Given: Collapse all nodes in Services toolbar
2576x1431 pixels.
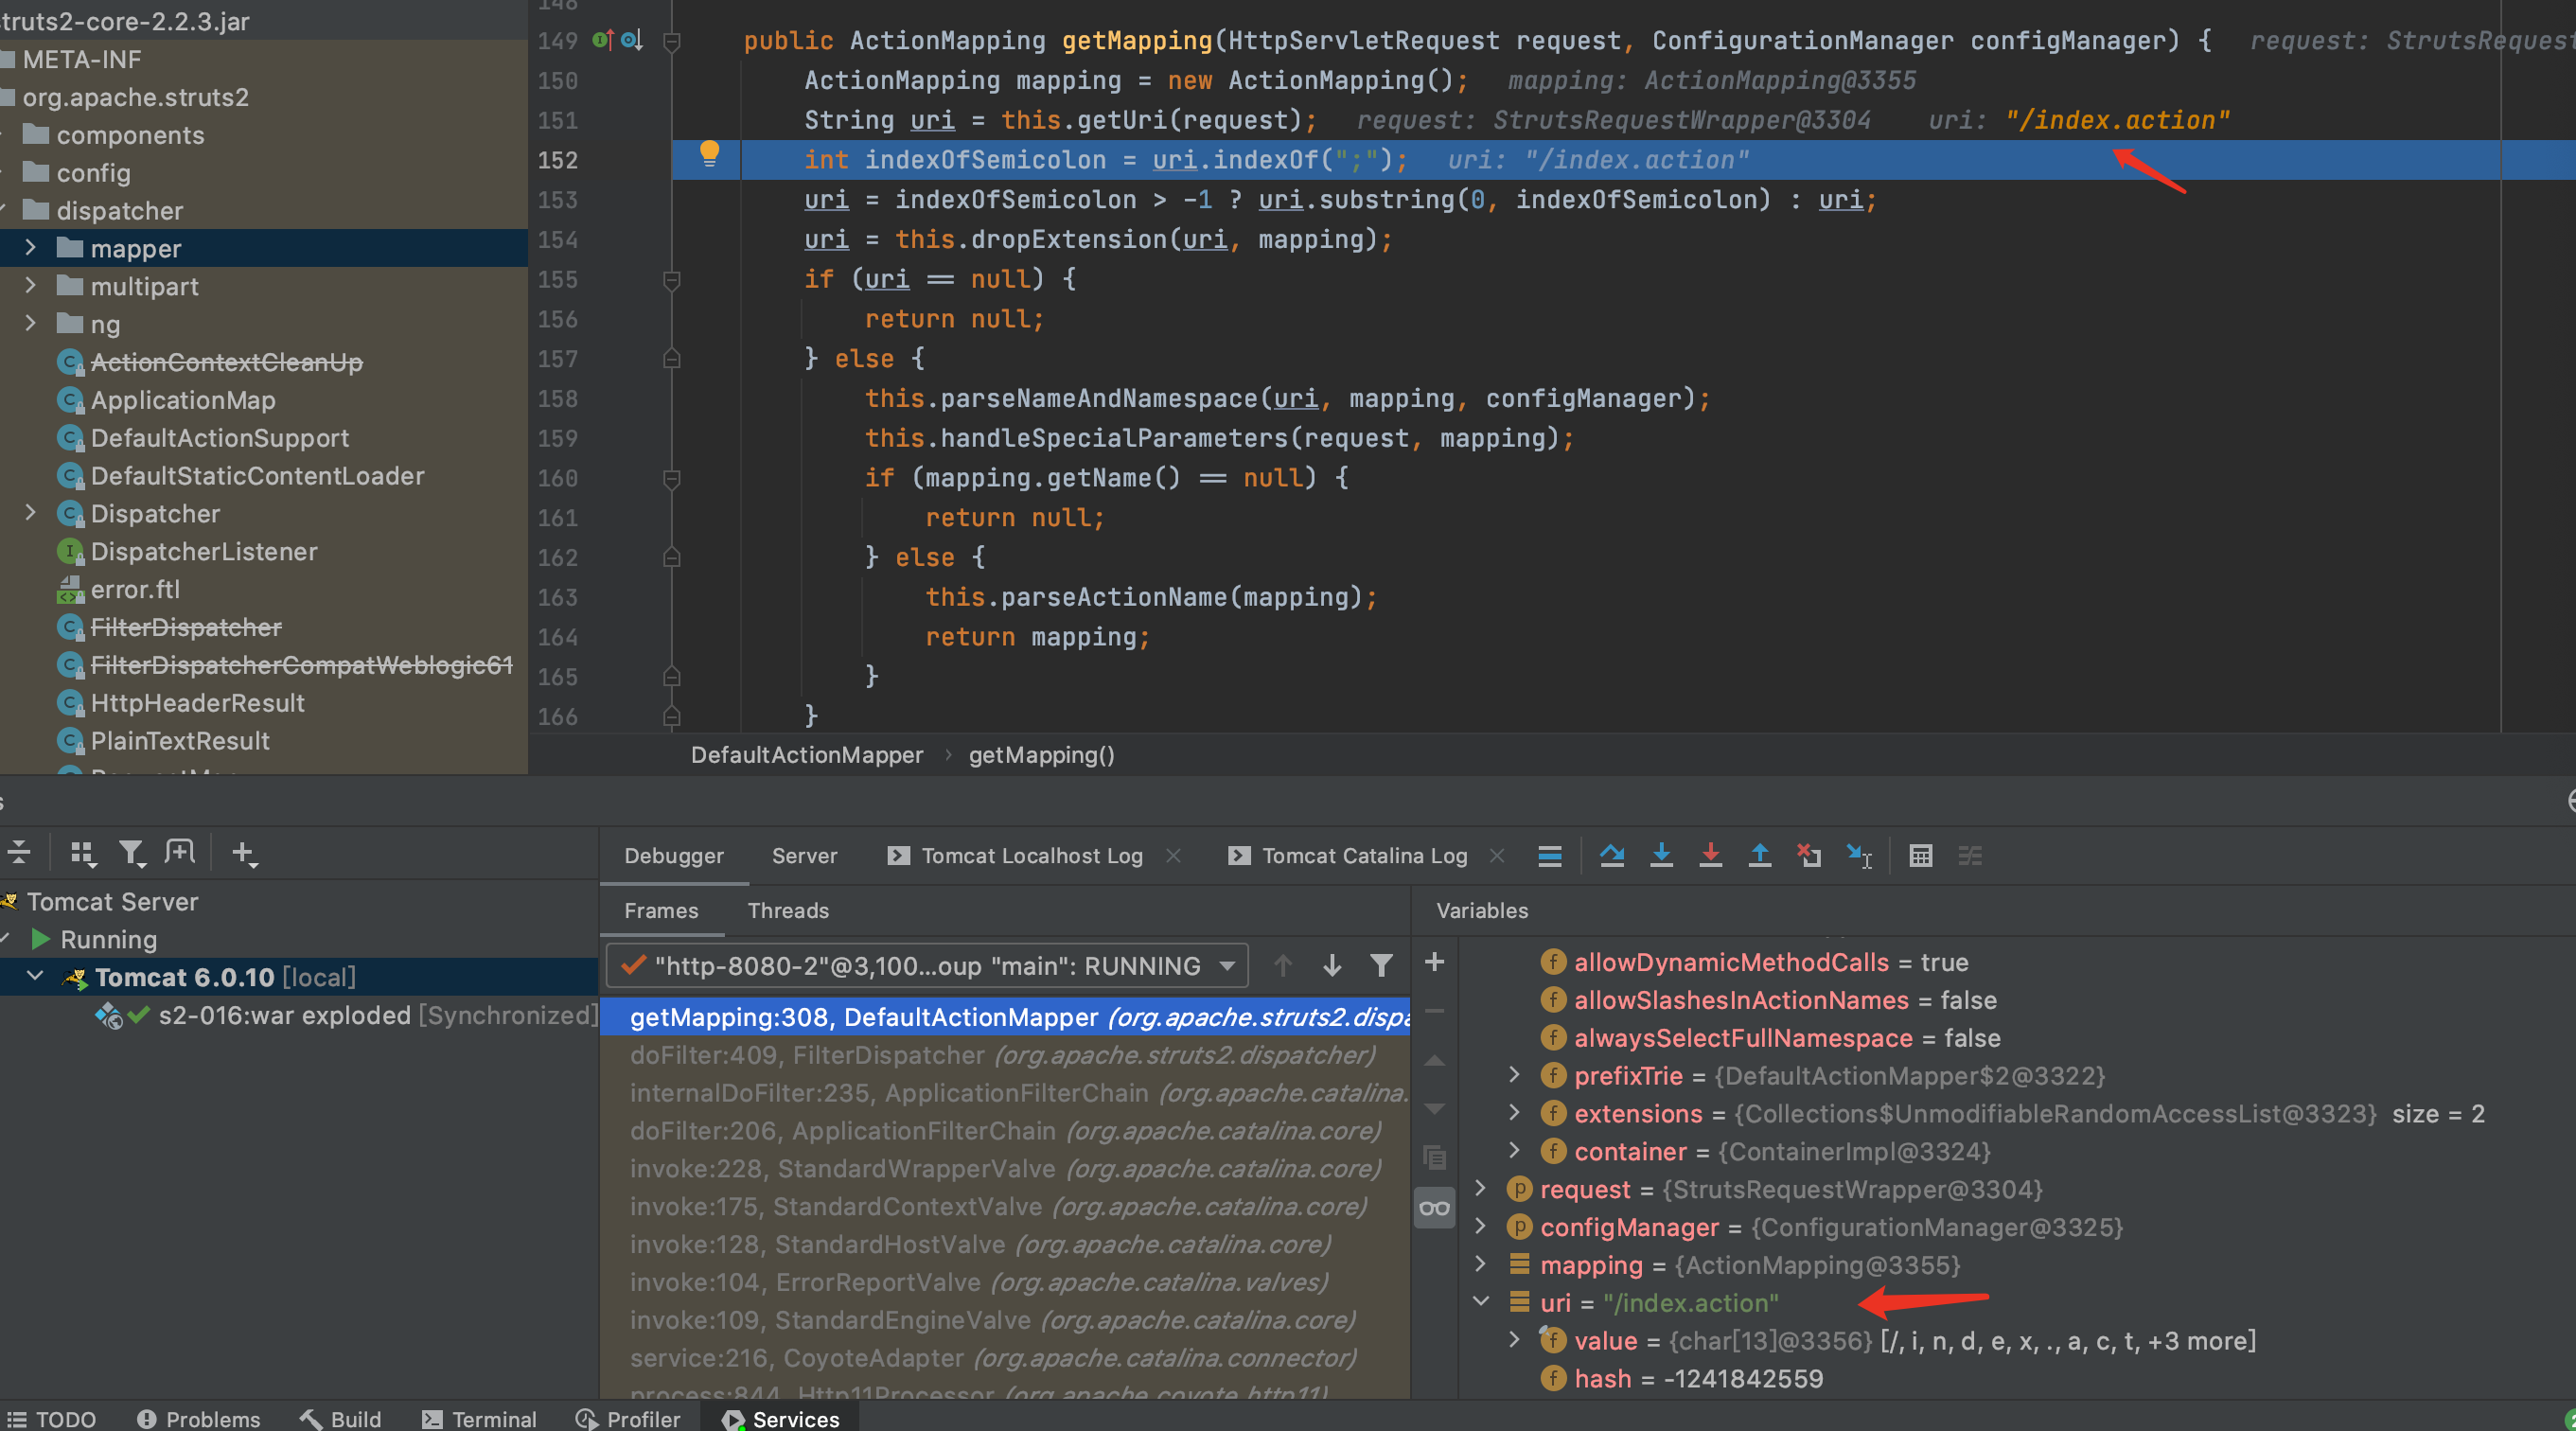Looking at the screenshot, I should [x=19, y=853].
